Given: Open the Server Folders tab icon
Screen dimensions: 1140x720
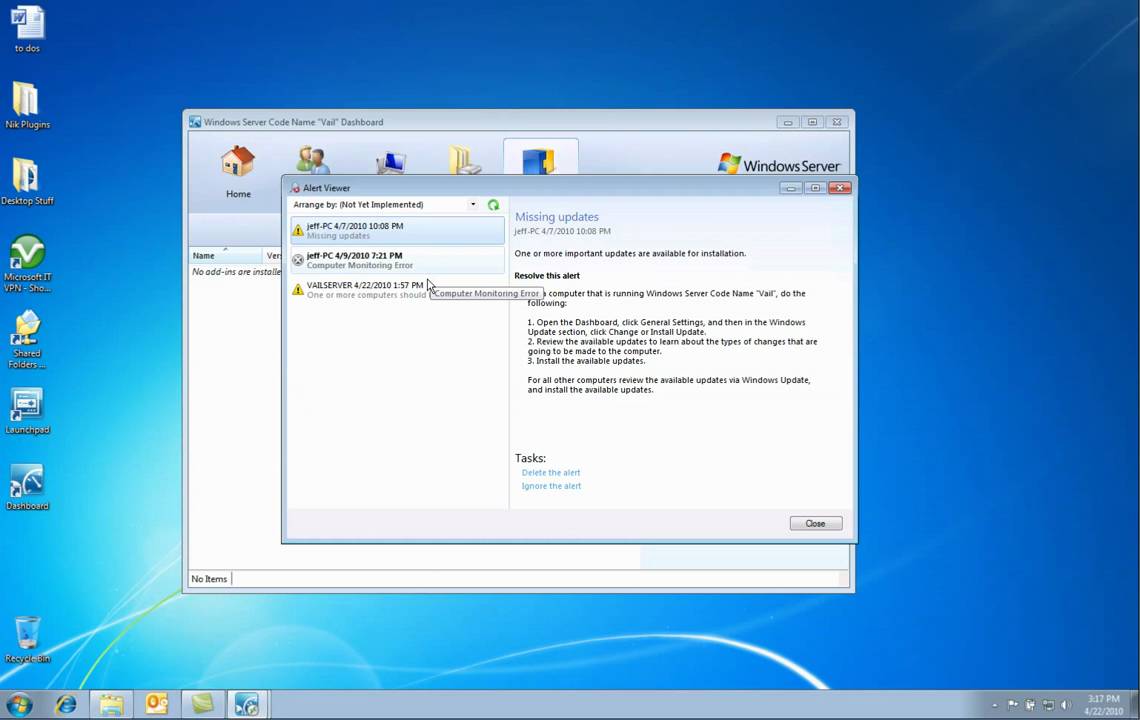Looking at the screenshot, I should tap(465, 160).
